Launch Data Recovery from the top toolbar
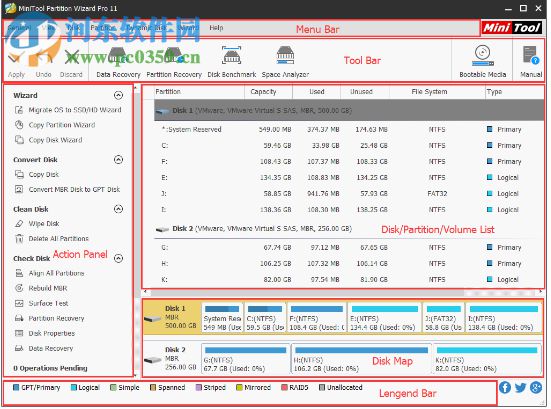551x409 pixels. (118, 62)
